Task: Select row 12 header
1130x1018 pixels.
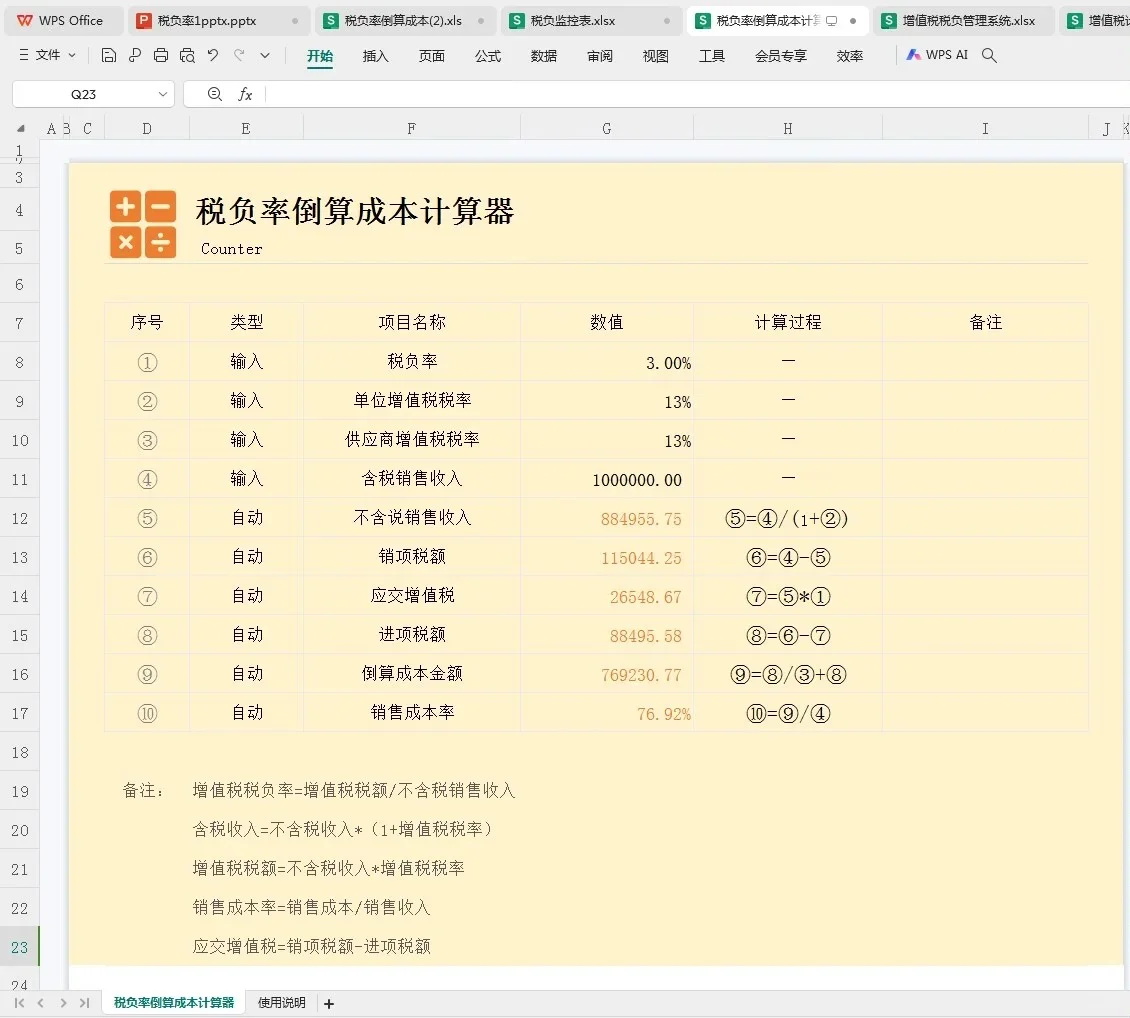Action: click(x=19, y=519)
